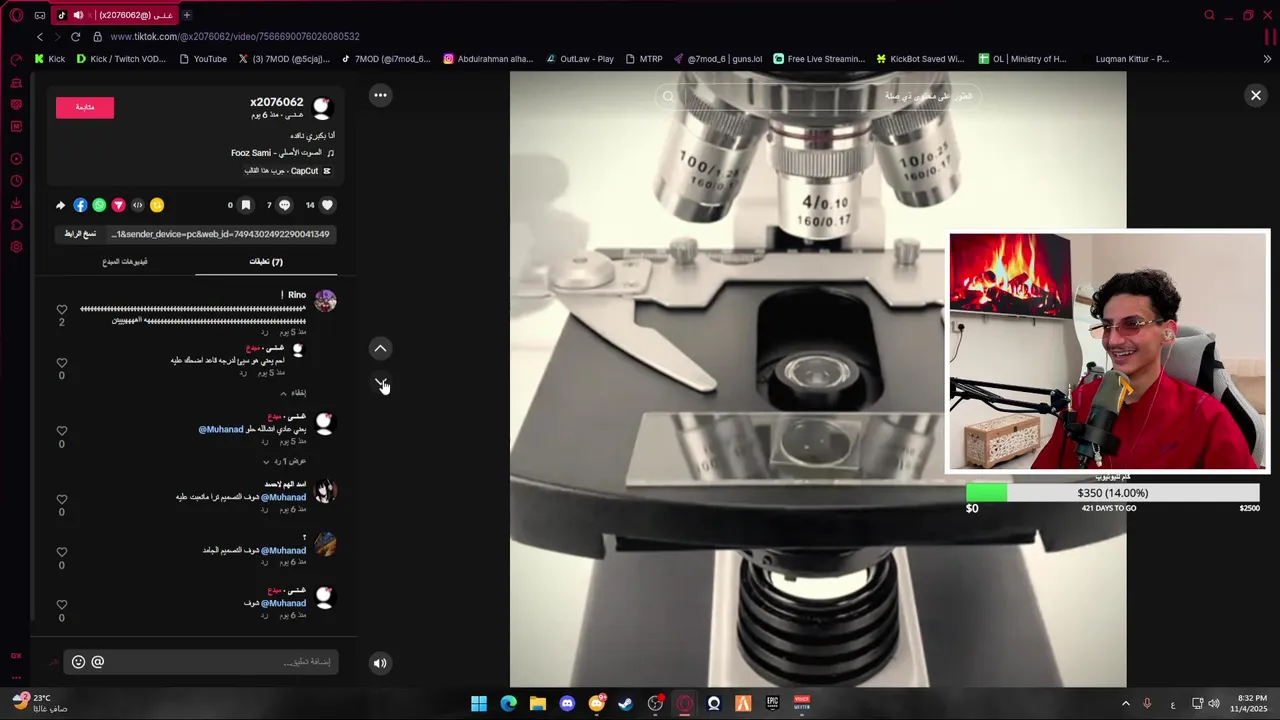Open the KickBot Saved bookmark
This screenshot has height=720, width=1280.
click(920, 59)
